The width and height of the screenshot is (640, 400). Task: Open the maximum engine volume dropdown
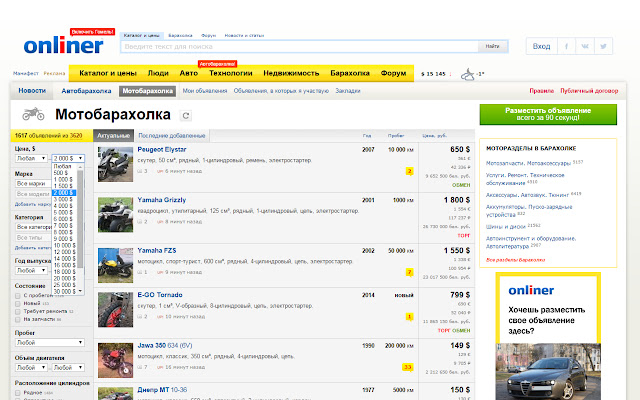68,368
